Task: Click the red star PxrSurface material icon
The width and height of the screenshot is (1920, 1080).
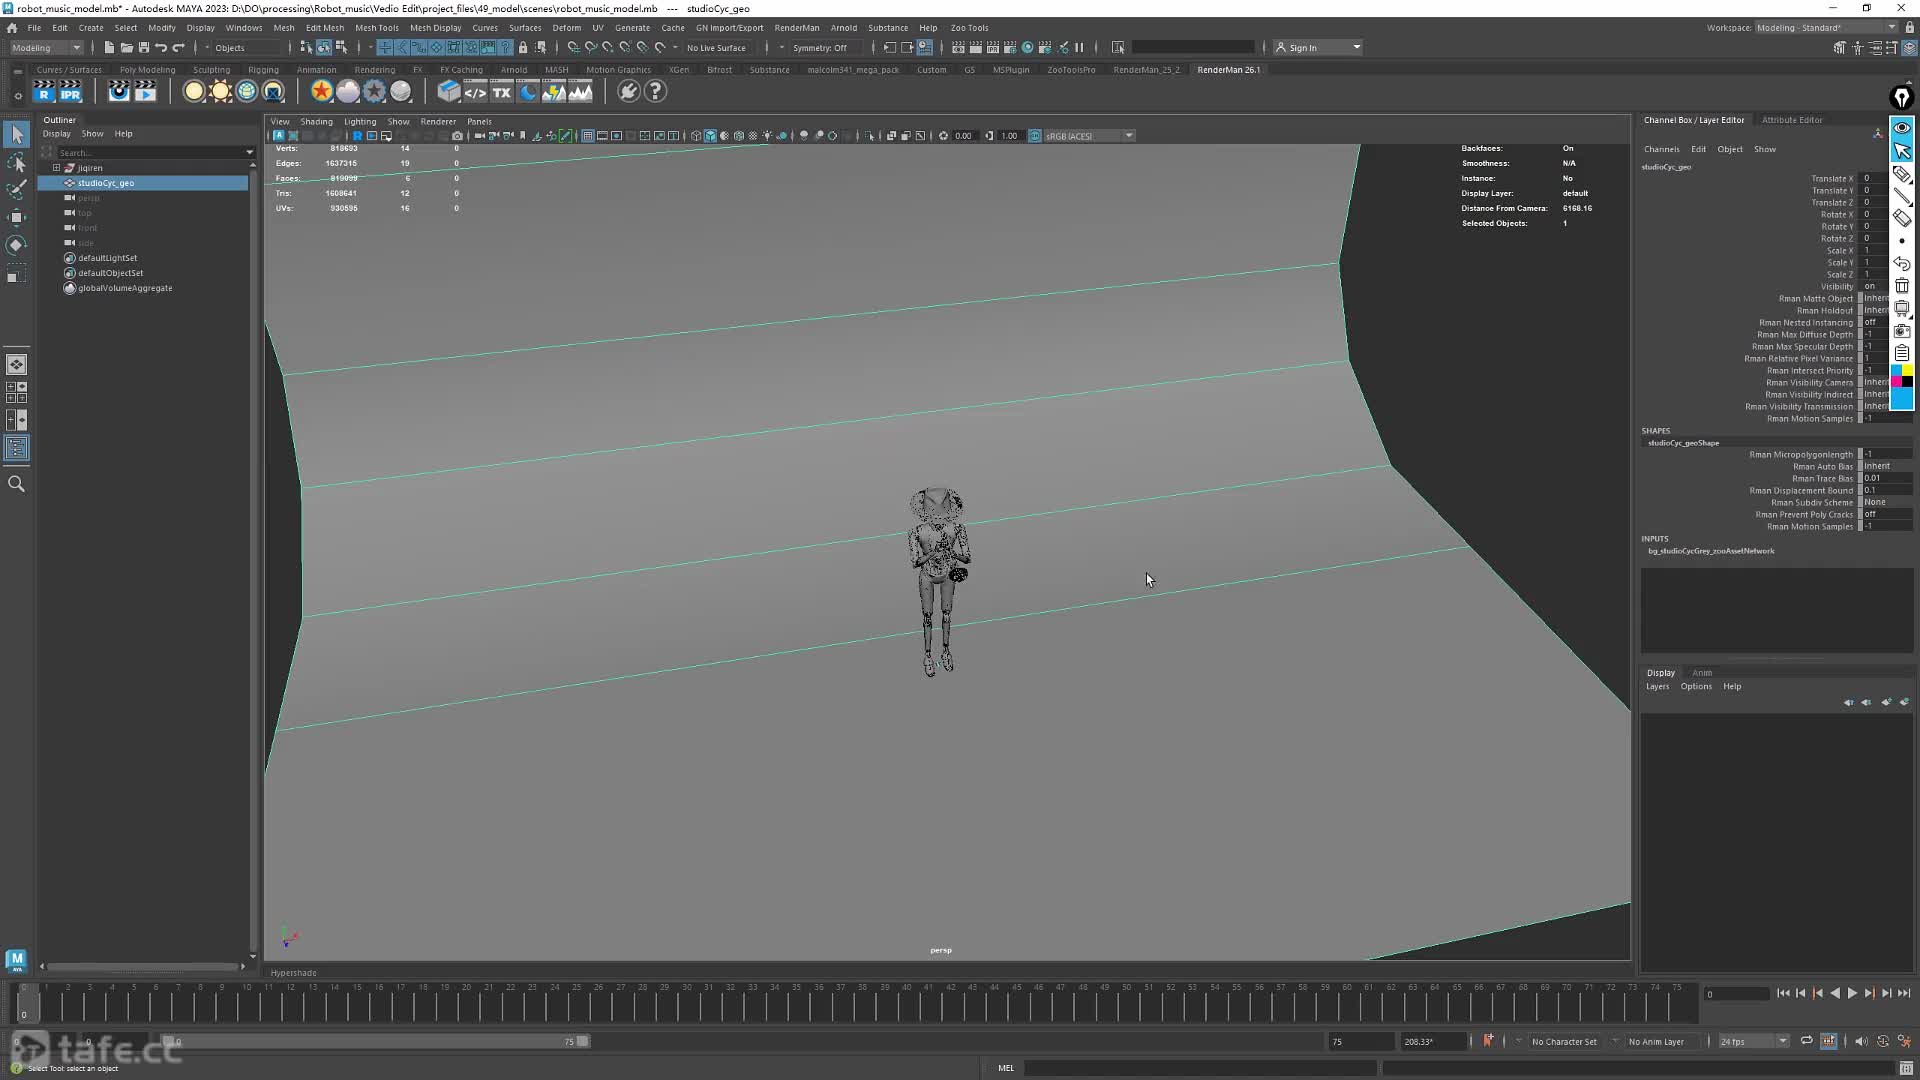Action: coord(321,91)
